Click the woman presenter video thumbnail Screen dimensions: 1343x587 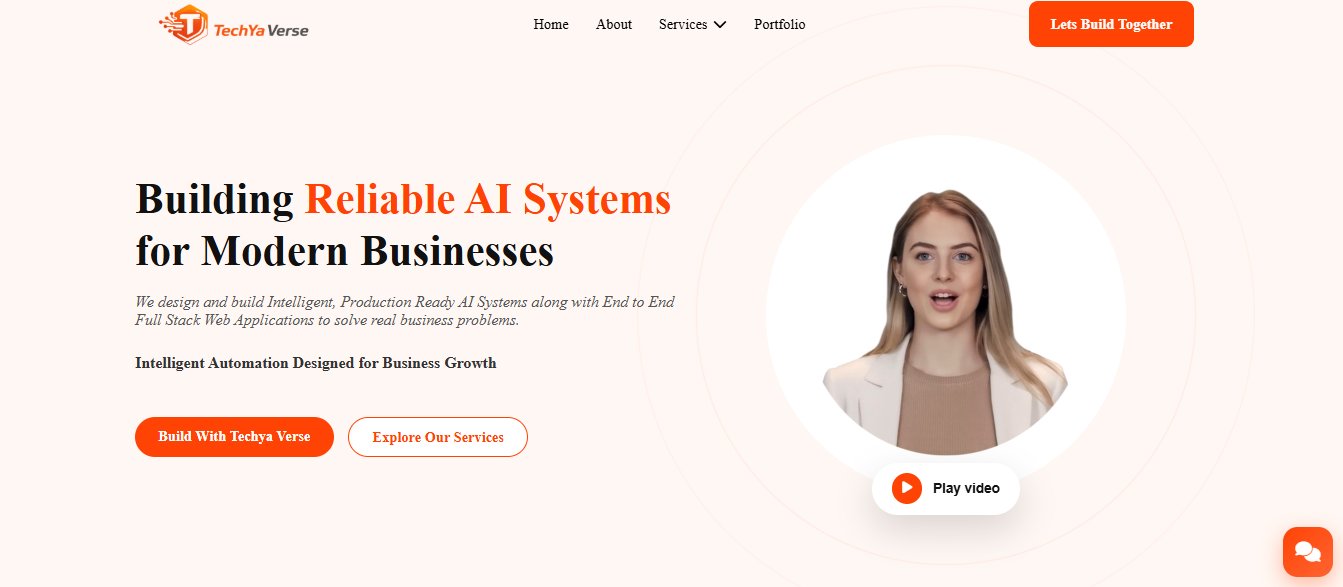tap(945, 320)
